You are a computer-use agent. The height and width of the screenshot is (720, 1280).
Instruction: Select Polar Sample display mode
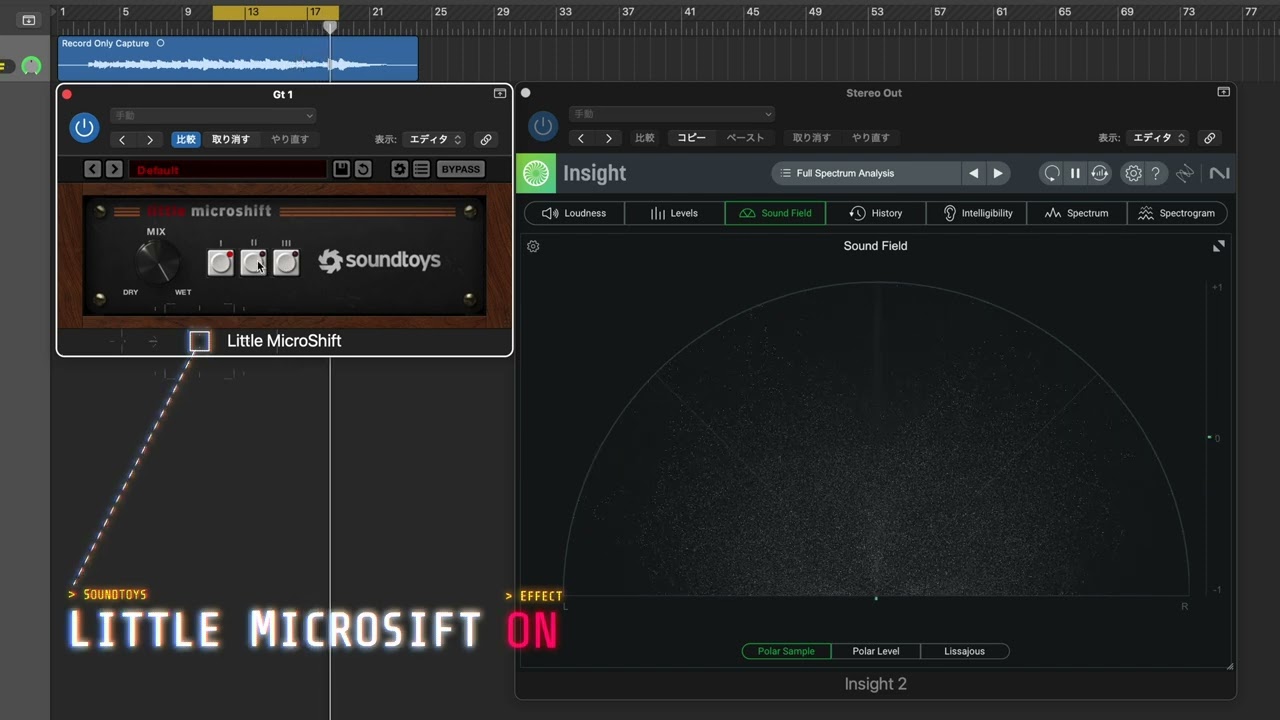(x=786, y=651)
